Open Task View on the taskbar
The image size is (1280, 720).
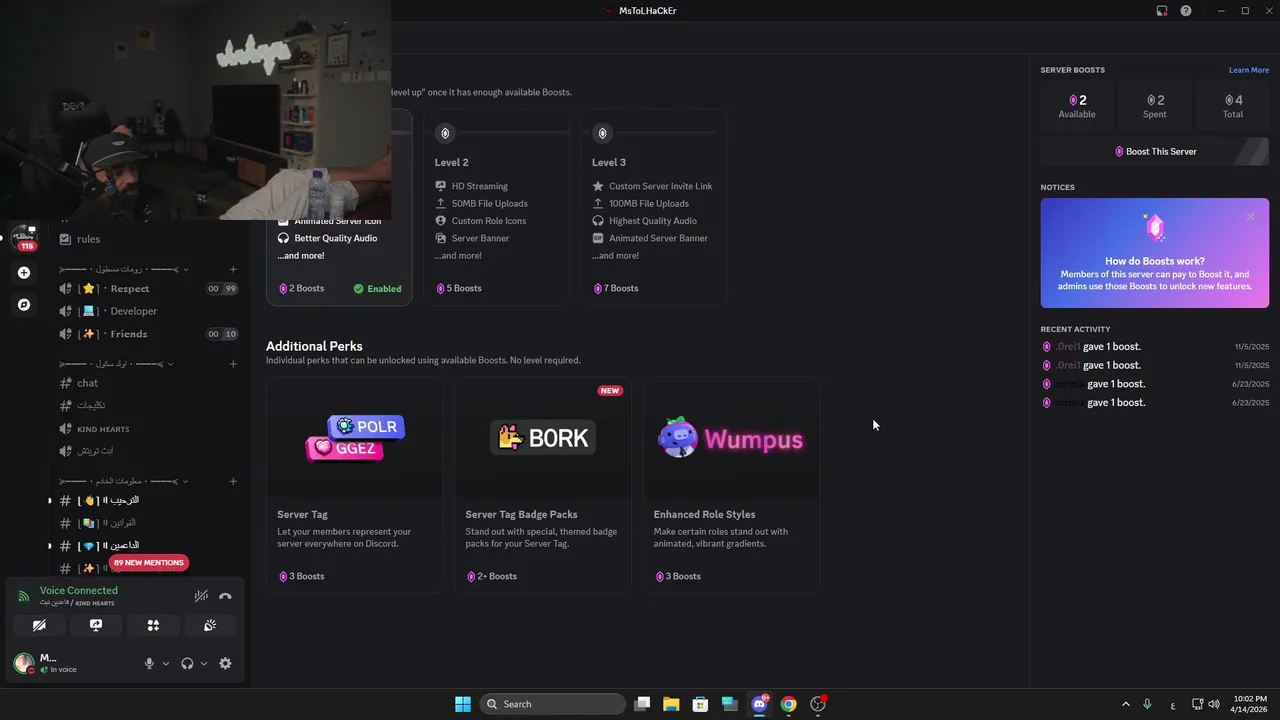(x=642, y=704)
